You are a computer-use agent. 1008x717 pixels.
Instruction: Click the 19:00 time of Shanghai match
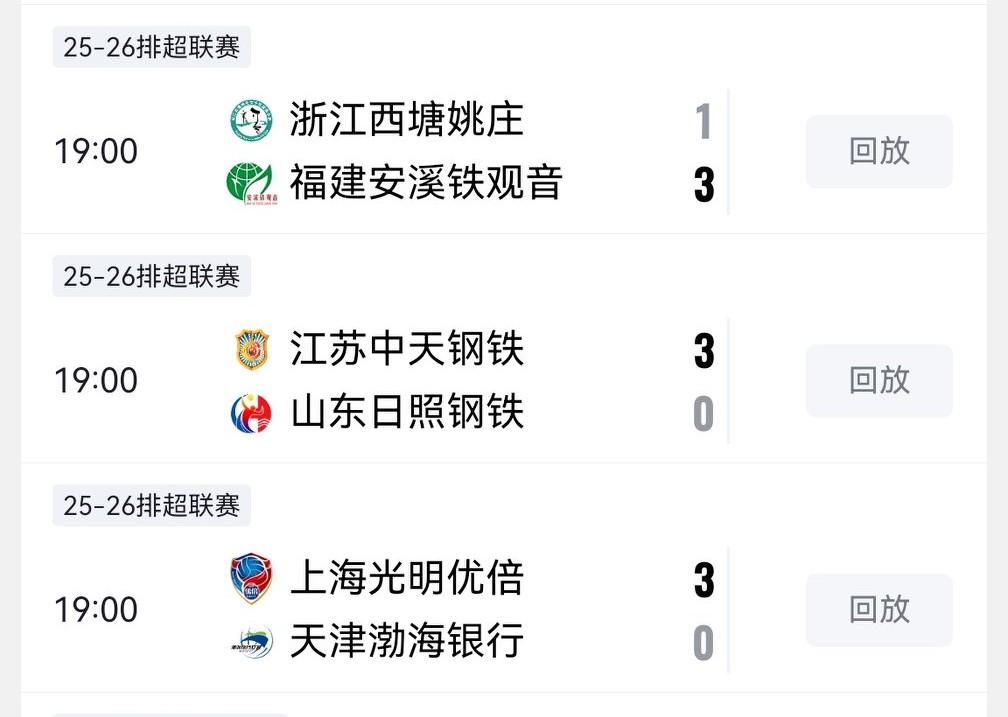pyautogui.click(x=96, y=609)
